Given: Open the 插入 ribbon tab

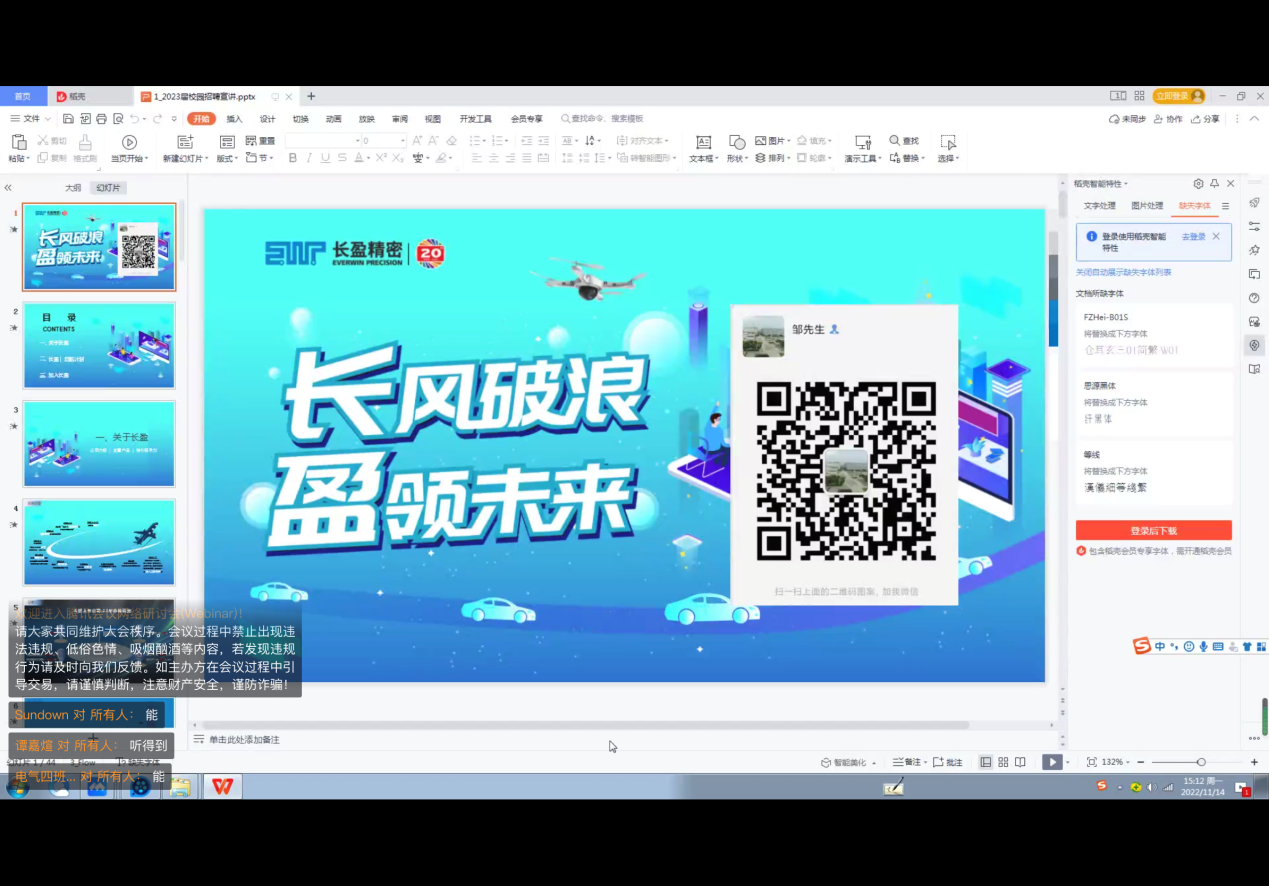Looking at the screenshot, I should [234, 119].
